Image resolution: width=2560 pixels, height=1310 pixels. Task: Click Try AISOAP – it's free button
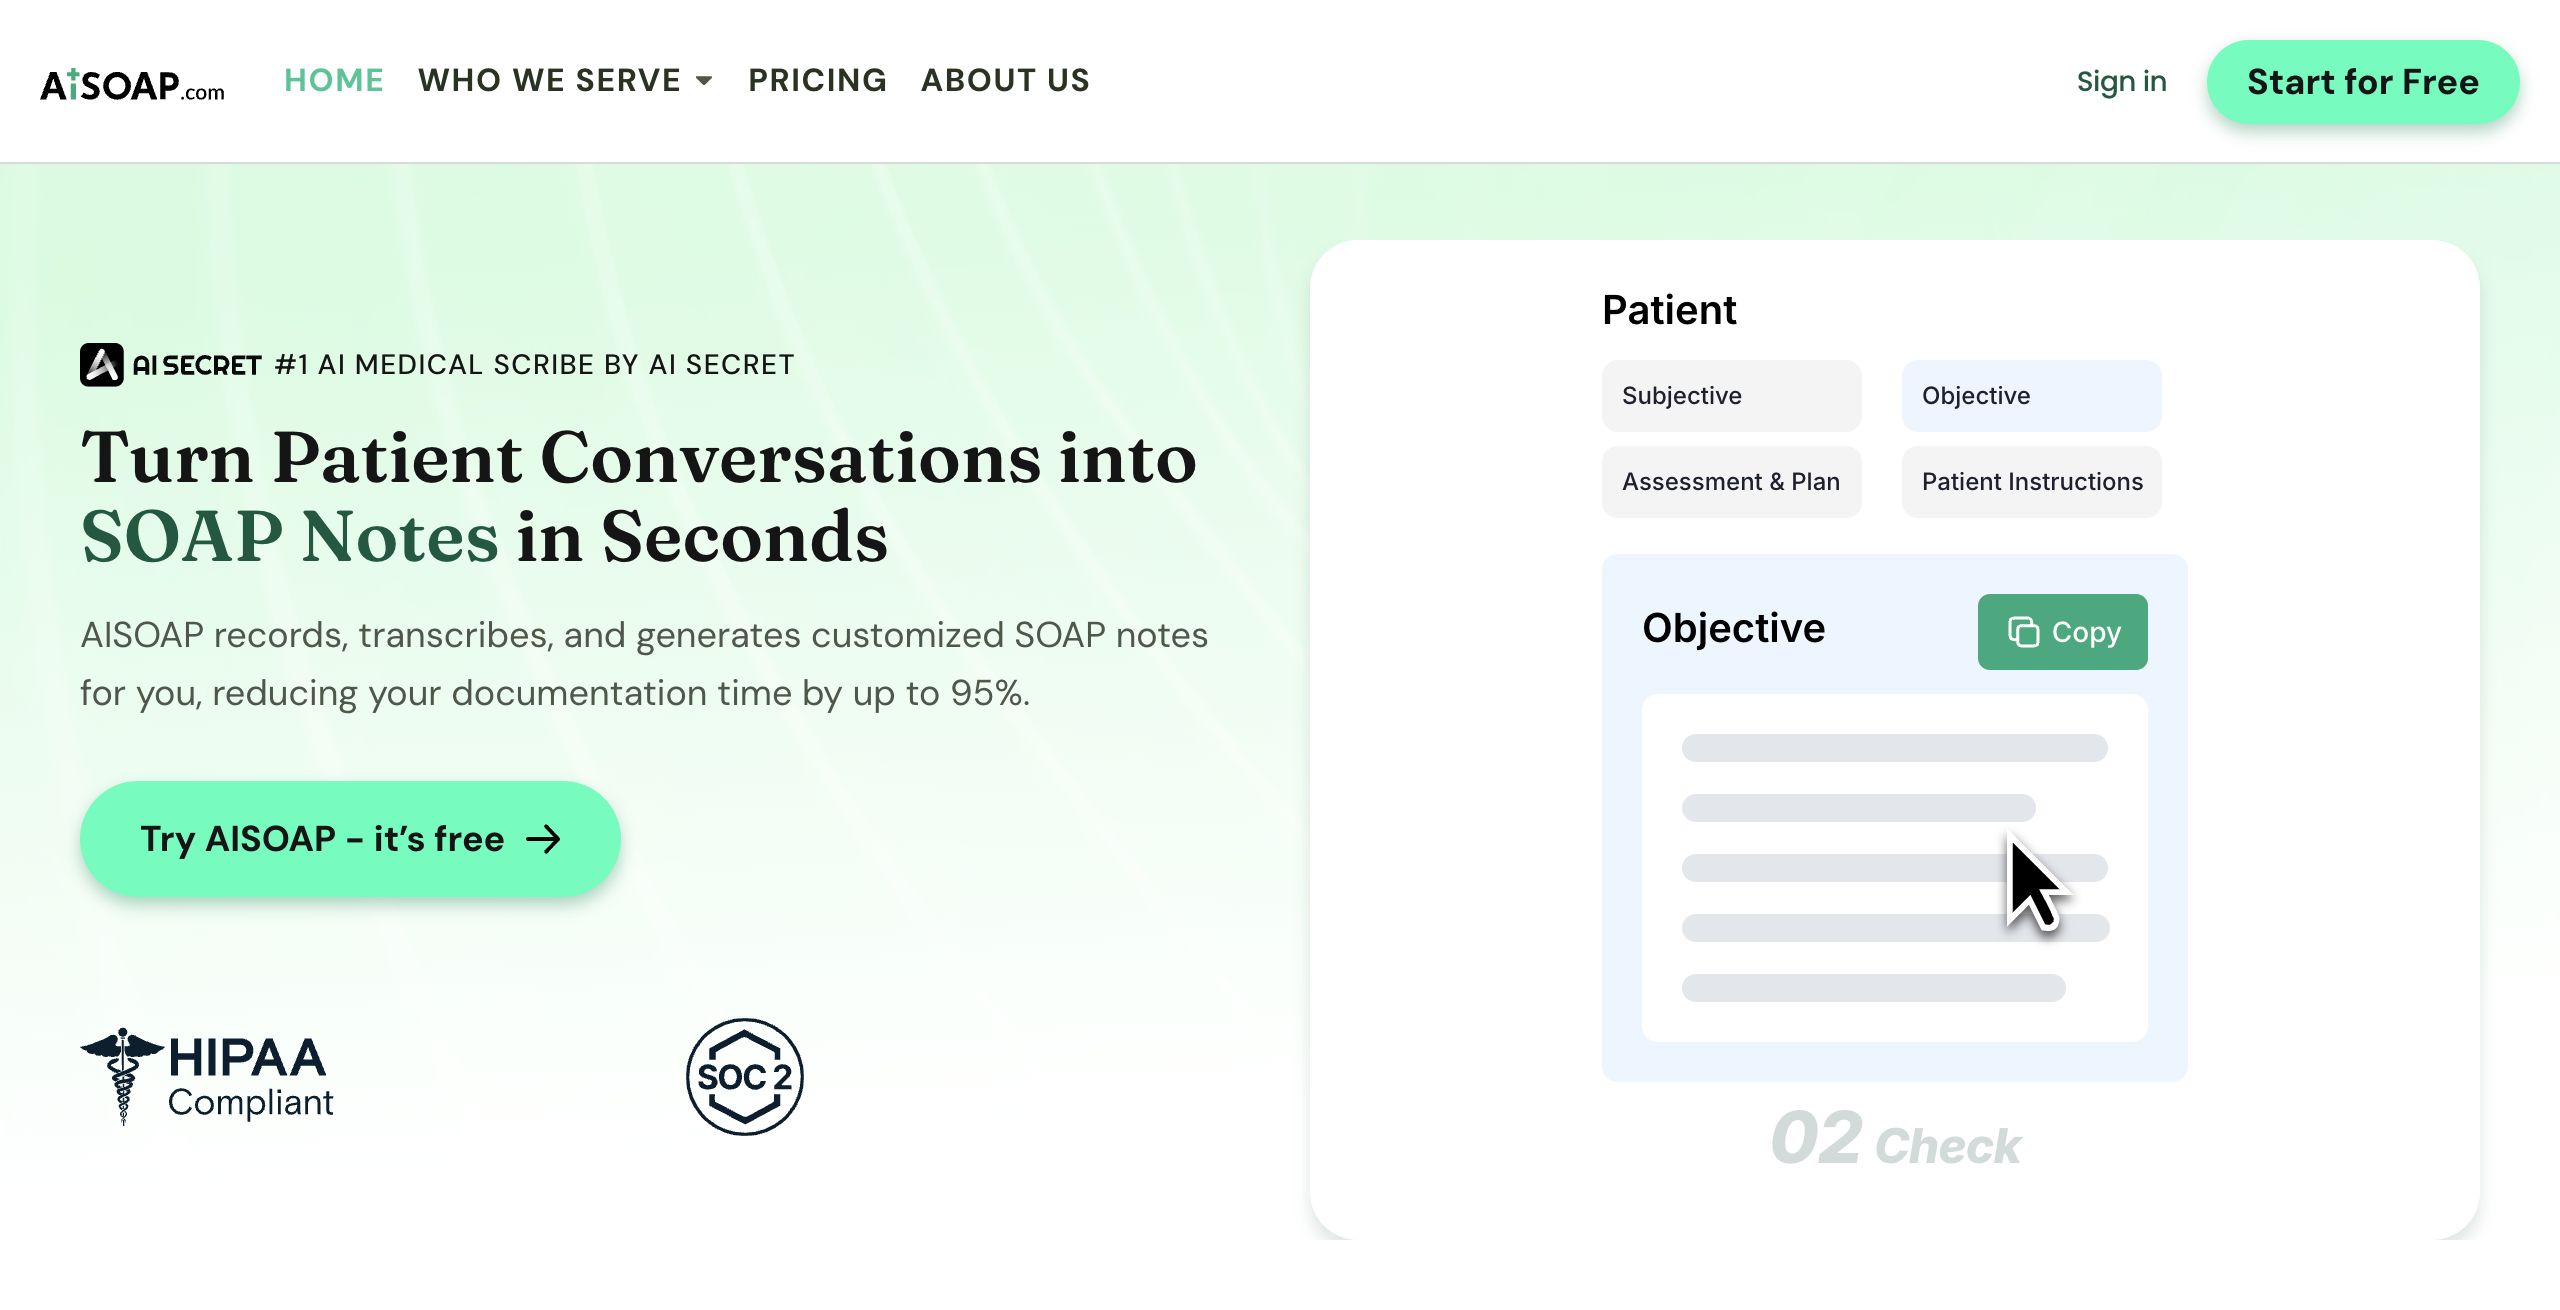[350, 839]
